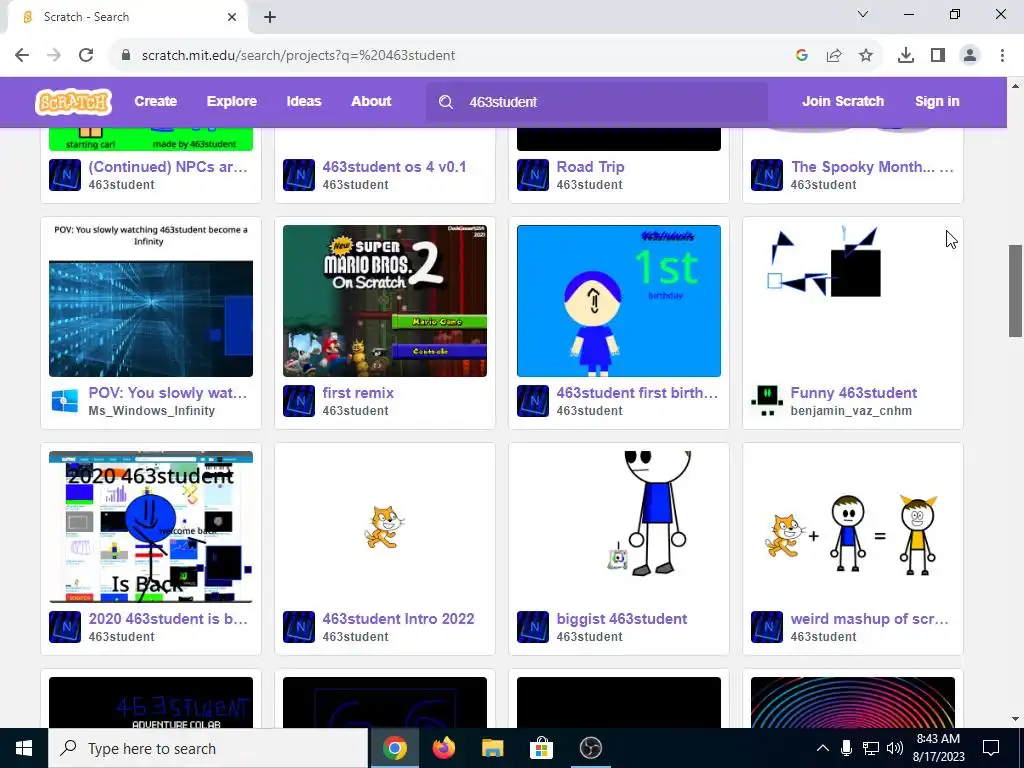This screenshot has height=768, width=1024.
Task: Expand the tab search chevron
Action: coord(863,14)
